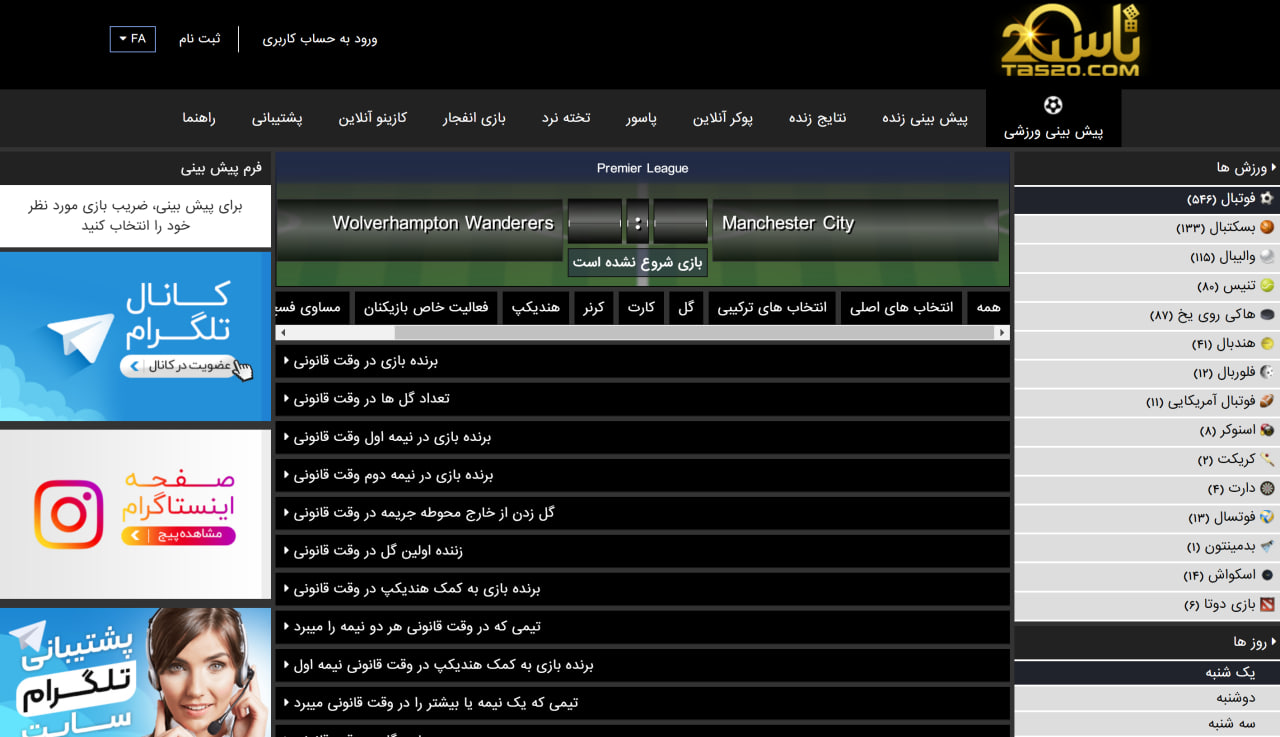Image resolution: width=1280 pixels, height=737 pixels.
Task: Select دوشنبه in the days list
Action: pos(1235,698)
